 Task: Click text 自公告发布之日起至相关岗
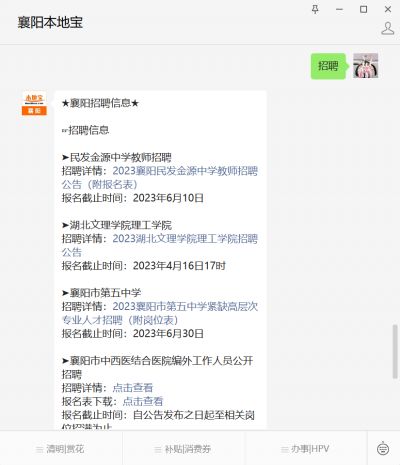coord(194,415)
